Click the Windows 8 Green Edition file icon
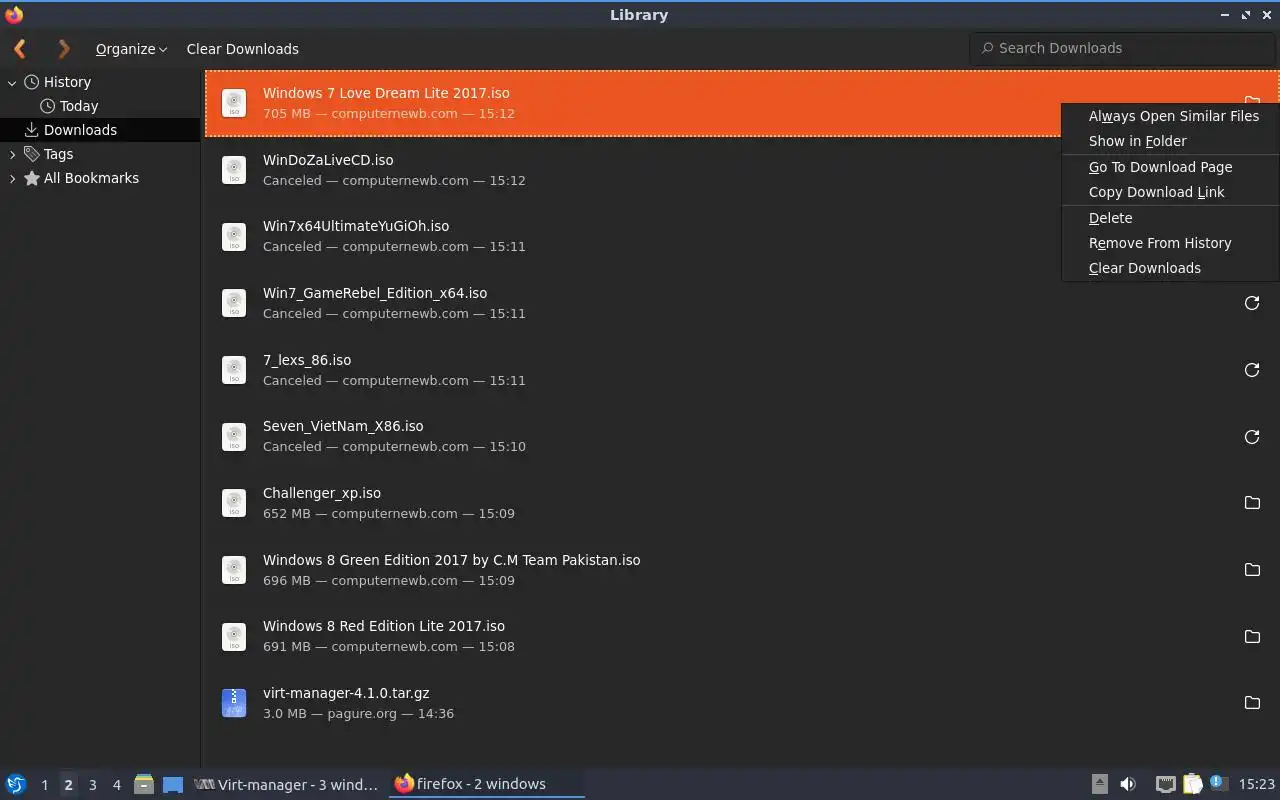 (234, 570)
